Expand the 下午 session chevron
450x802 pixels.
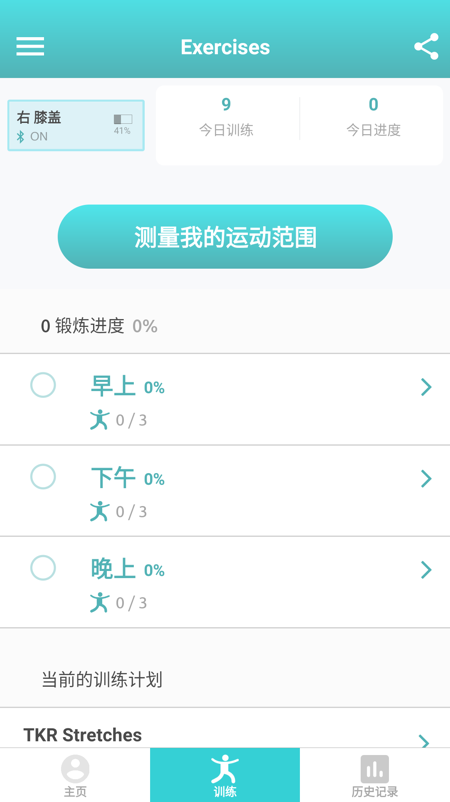tap(426, 479)
